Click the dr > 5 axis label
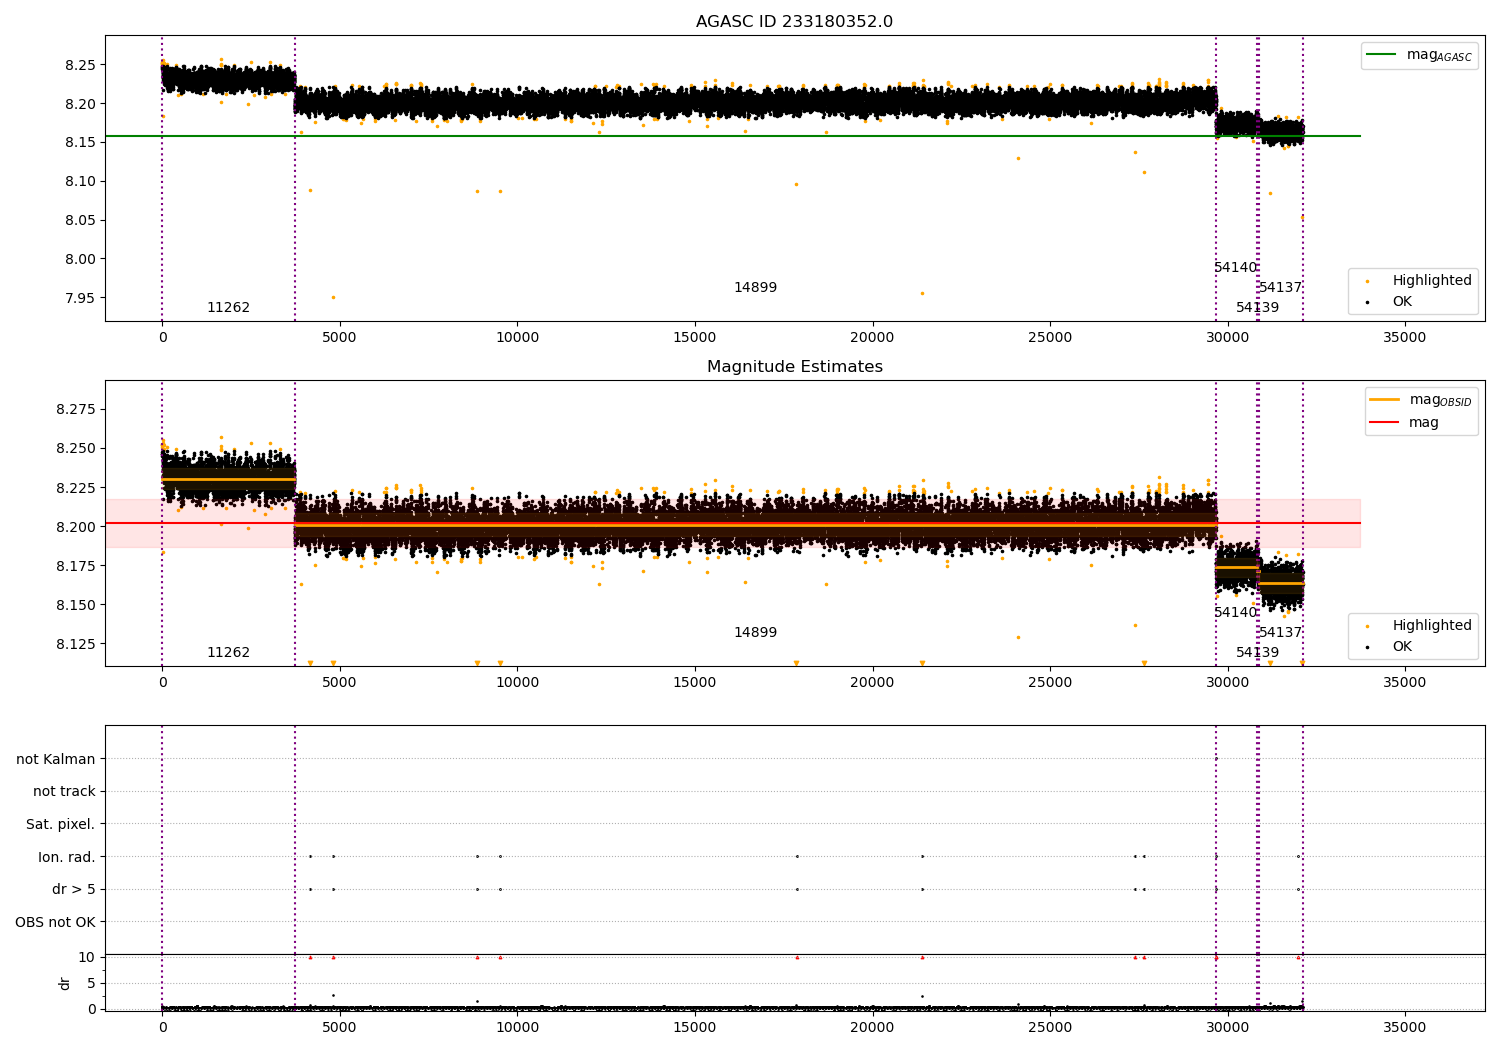This screenshot has height=1050, width=1500. (74, 889)
